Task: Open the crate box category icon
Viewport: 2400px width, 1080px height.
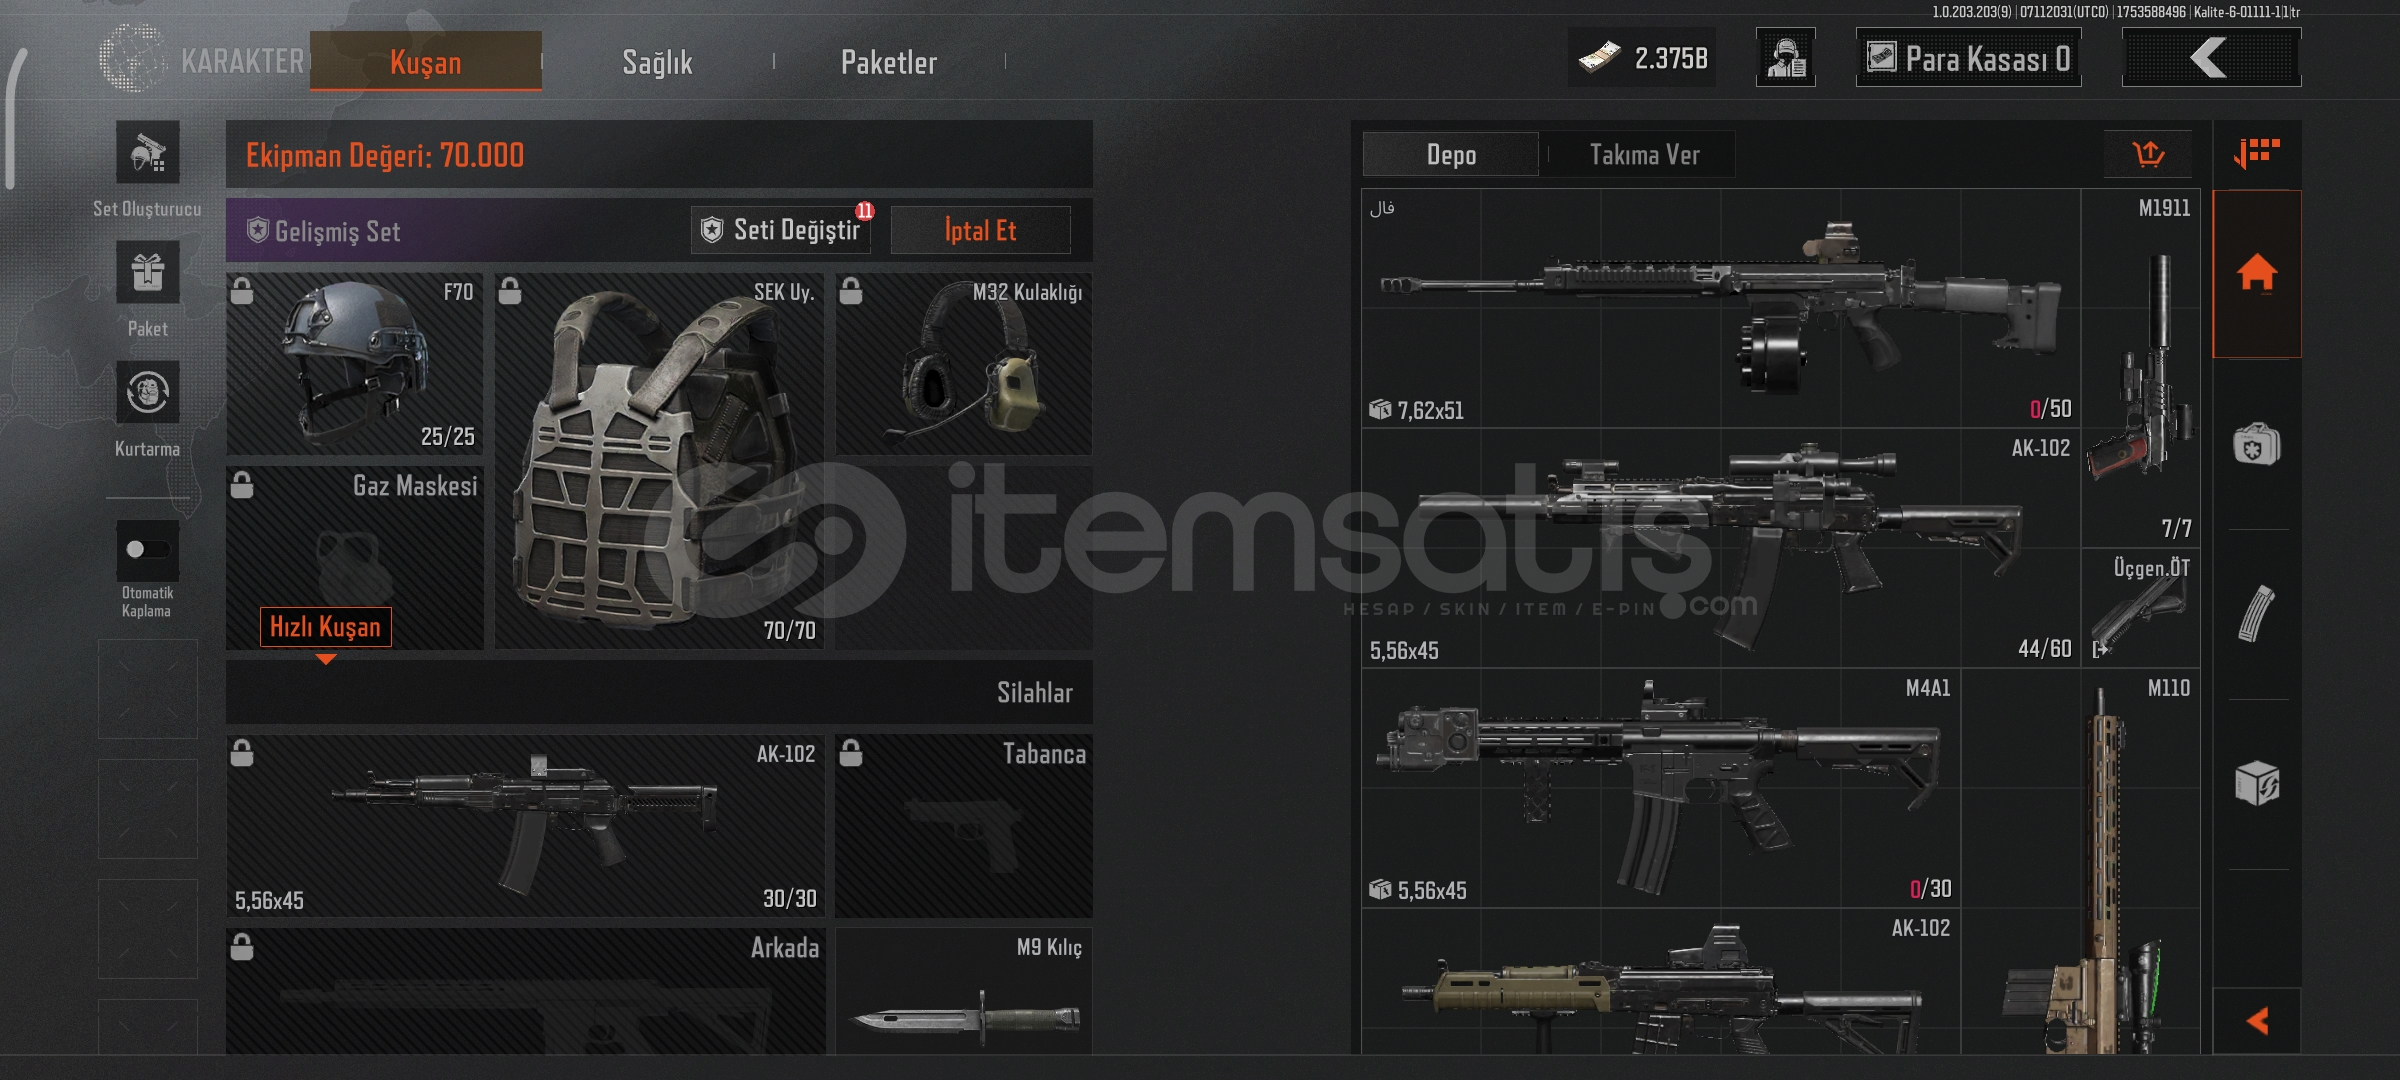Action: (x=2257, y=783)
